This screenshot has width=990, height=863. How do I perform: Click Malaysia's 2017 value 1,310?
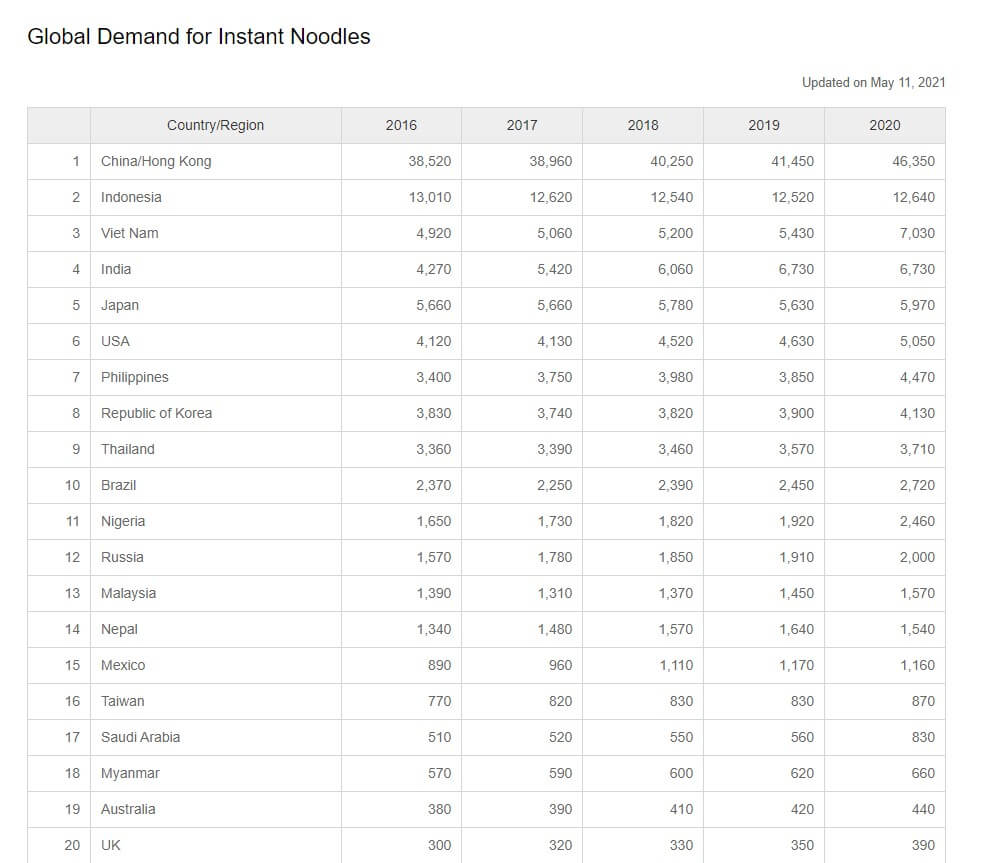coord(554,593)
